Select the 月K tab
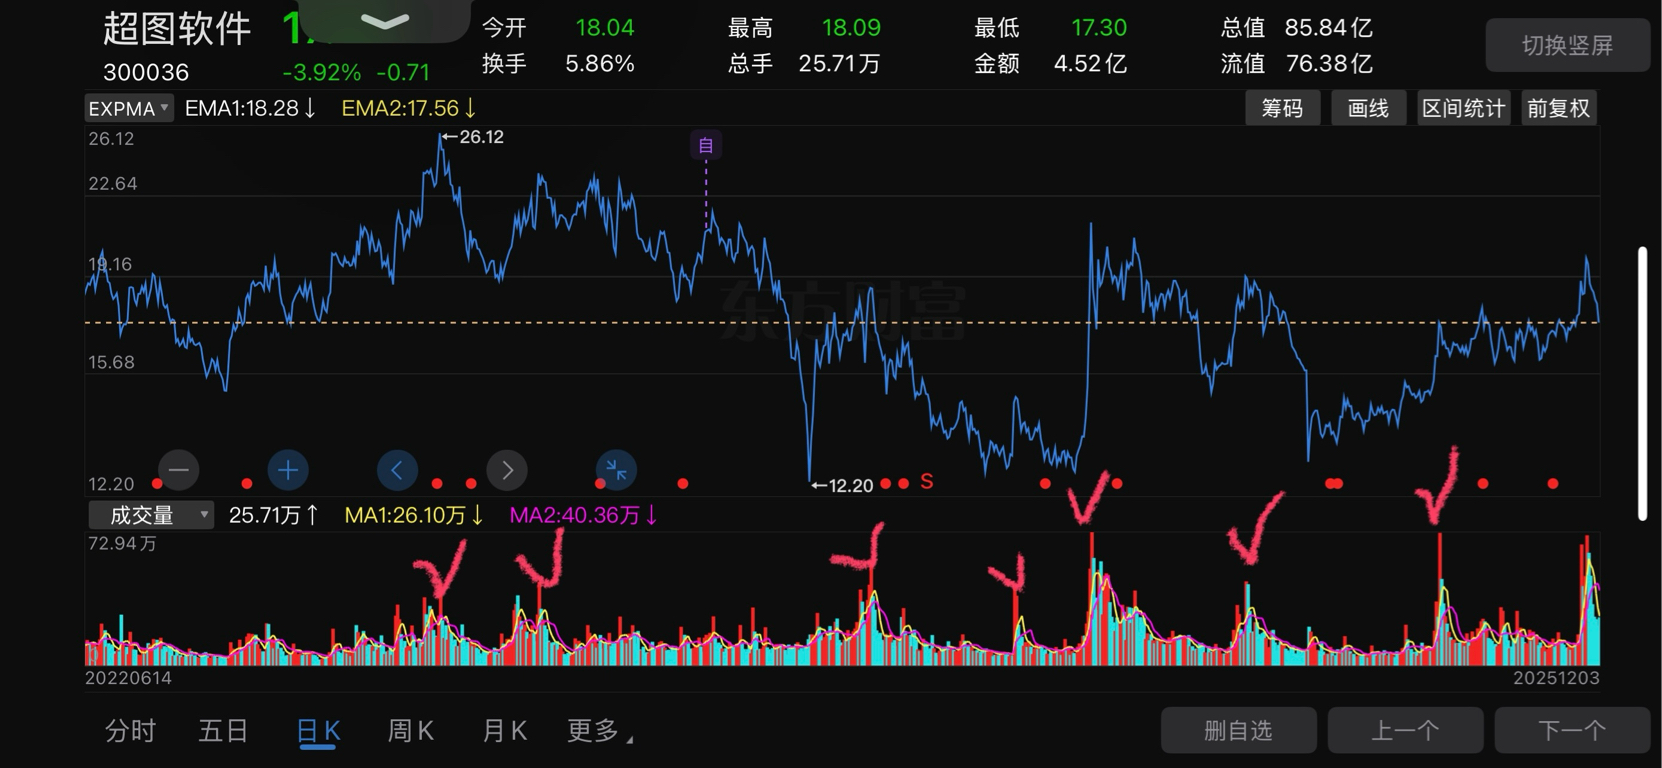1662x768 pixels. click(x=505, y=731)
